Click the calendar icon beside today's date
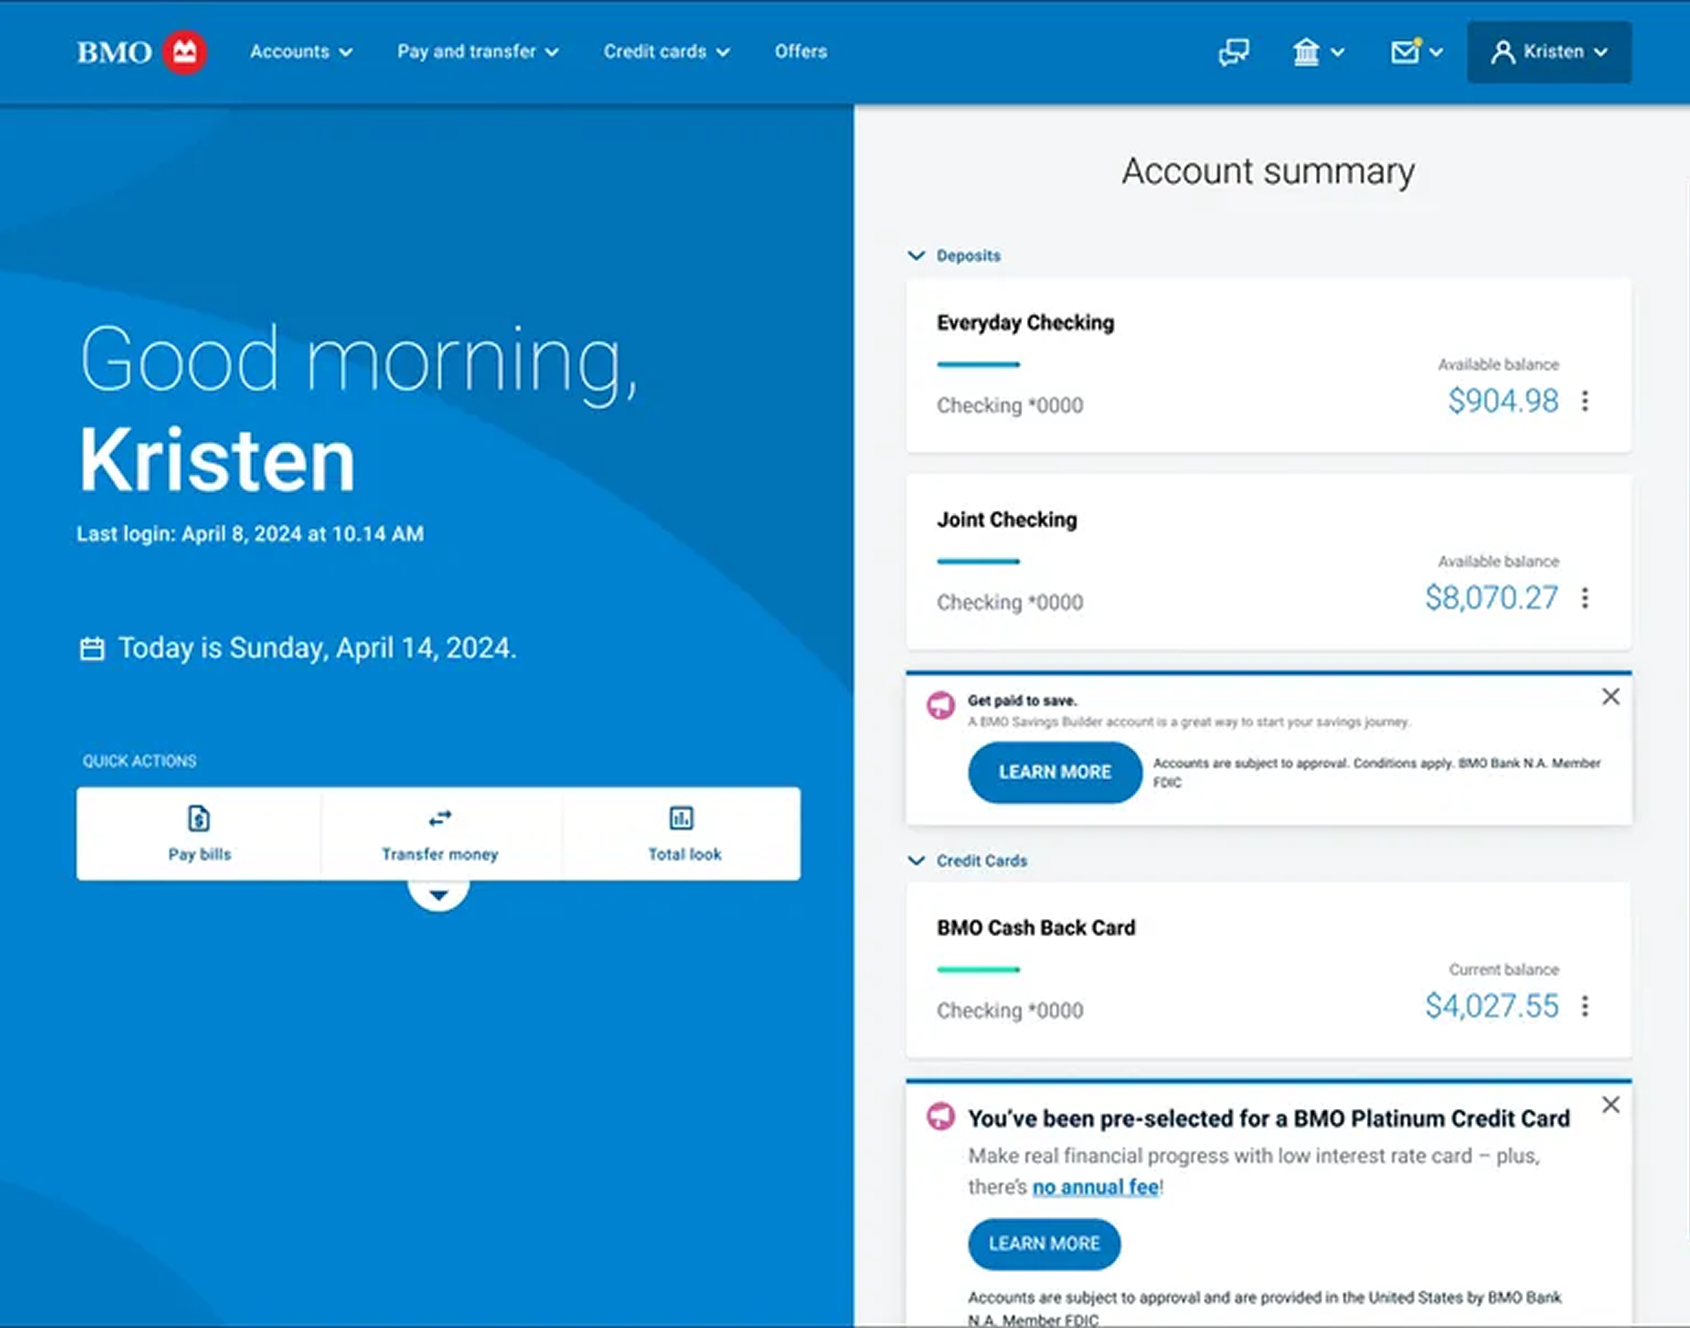The height and width of the screenshot is (1328, 1690). click(92, 649)
